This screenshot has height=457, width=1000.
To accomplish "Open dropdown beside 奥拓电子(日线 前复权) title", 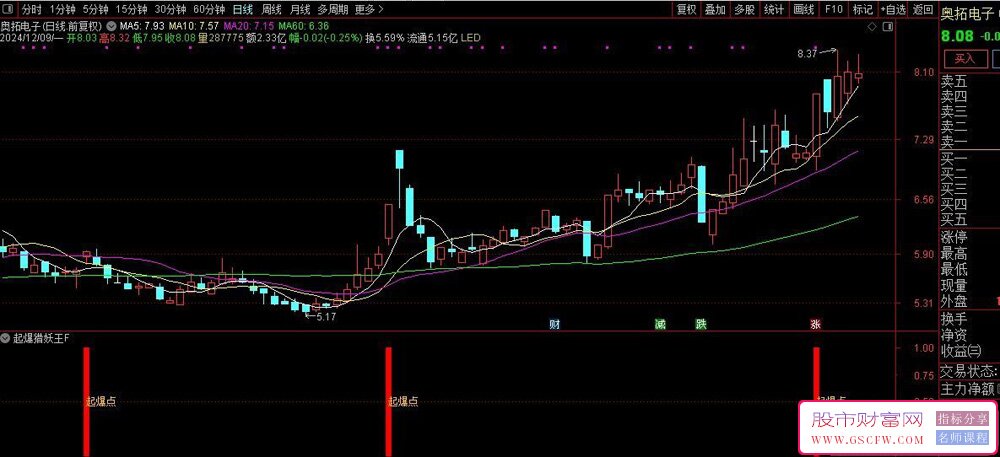I will coord(112,26).
